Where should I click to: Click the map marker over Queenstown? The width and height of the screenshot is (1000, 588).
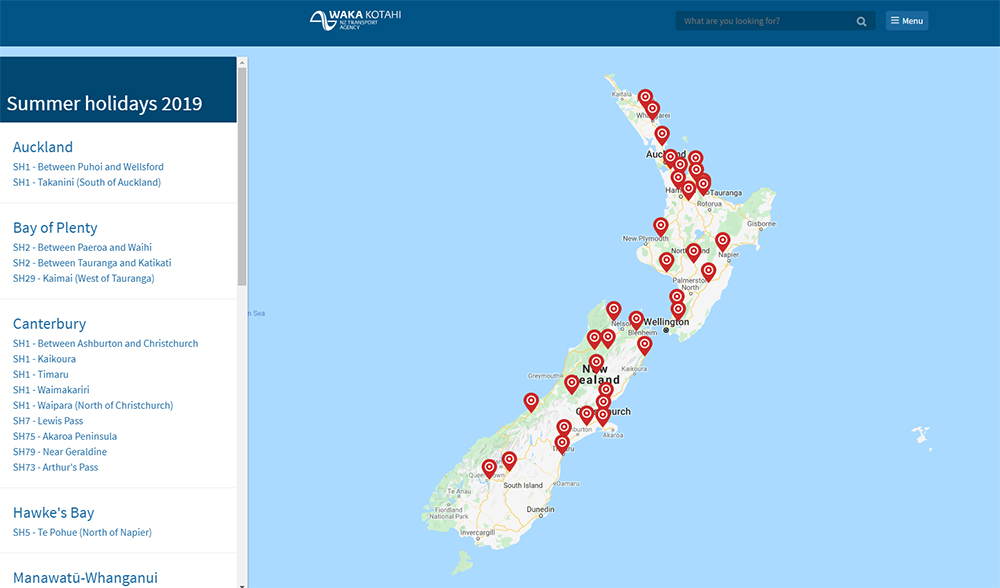[489, 469]
